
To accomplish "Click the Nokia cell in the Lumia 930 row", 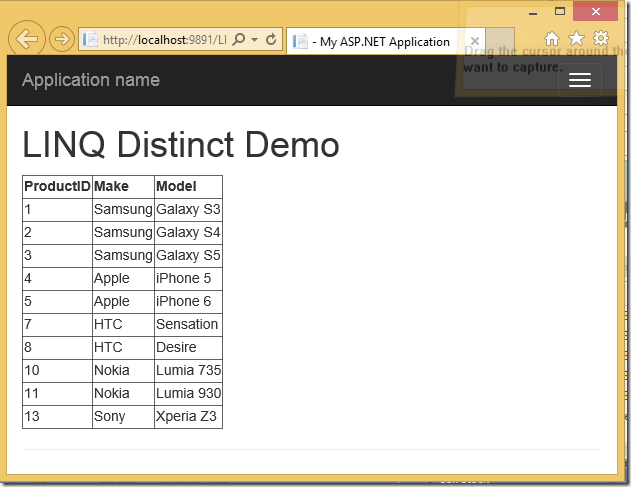I will pyautogui.click(x=124, y=393).
